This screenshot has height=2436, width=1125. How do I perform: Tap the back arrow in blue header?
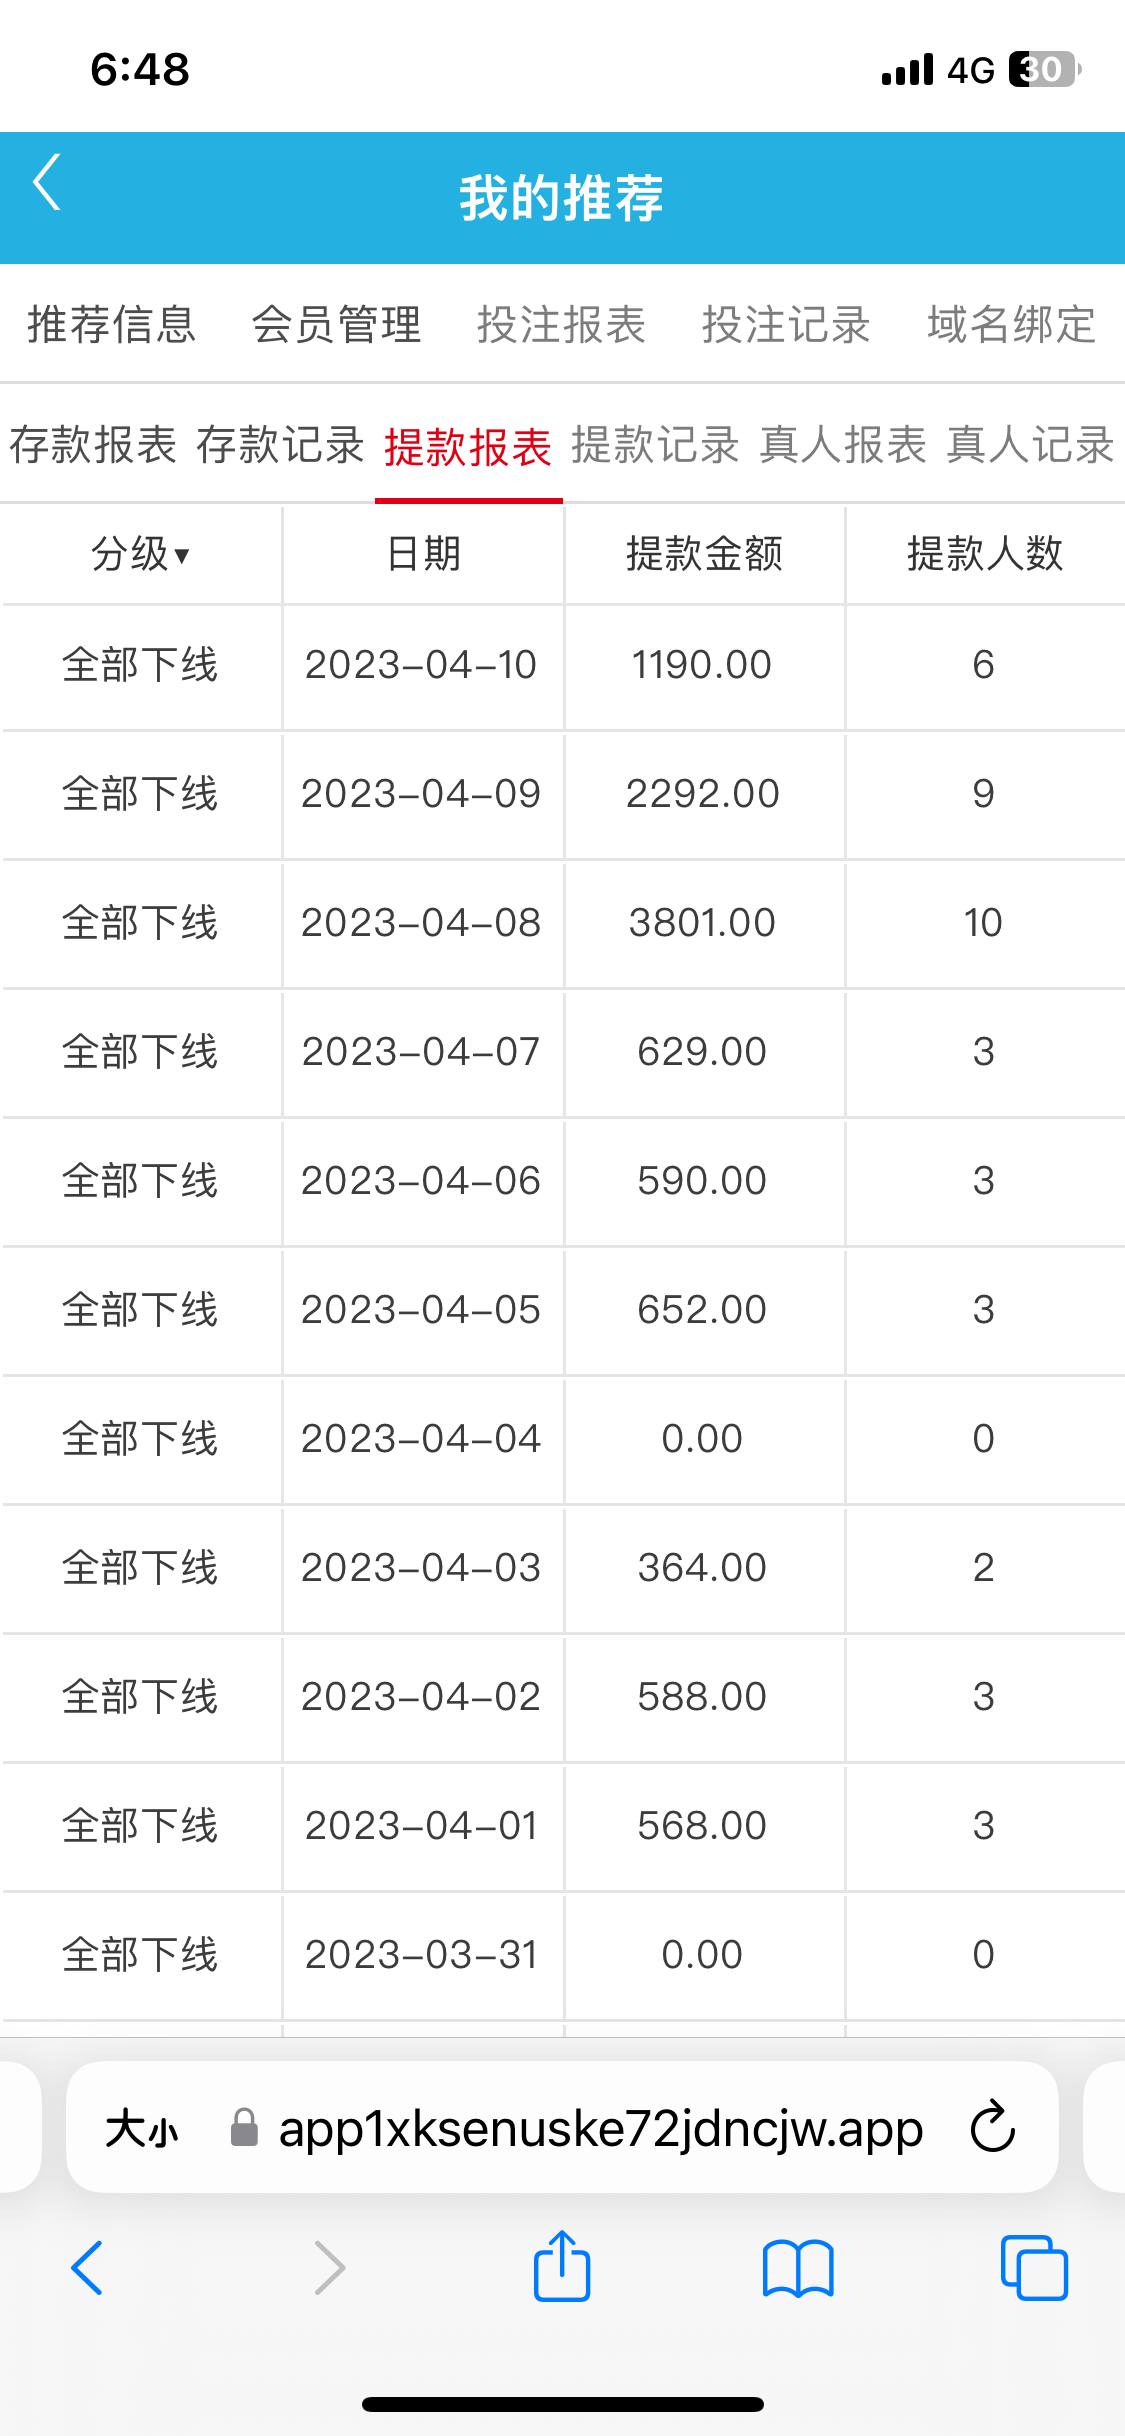pyautogui.click(x=48, y=183)
